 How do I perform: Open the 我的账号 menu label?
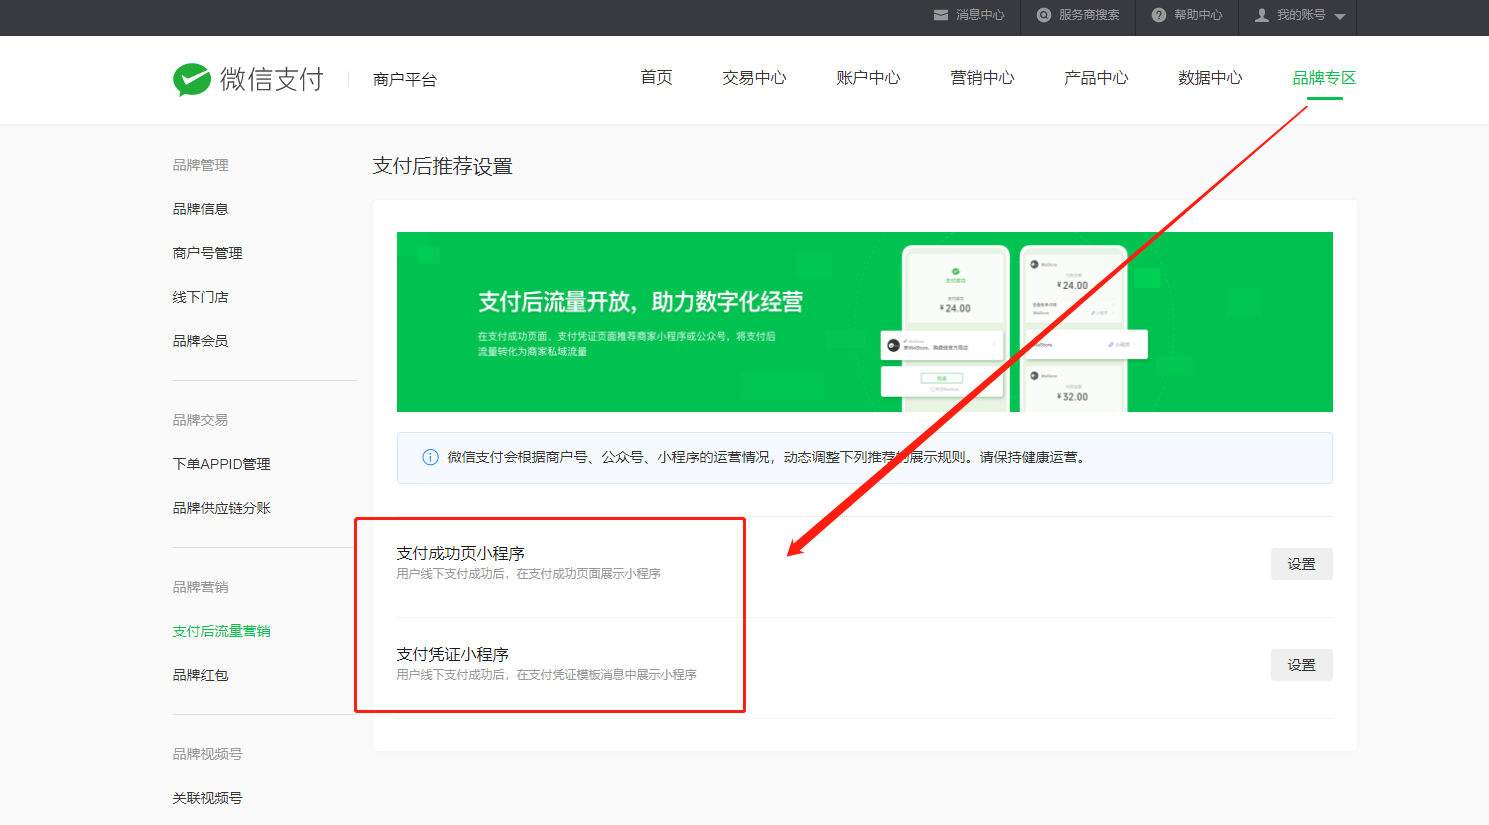1301,15
